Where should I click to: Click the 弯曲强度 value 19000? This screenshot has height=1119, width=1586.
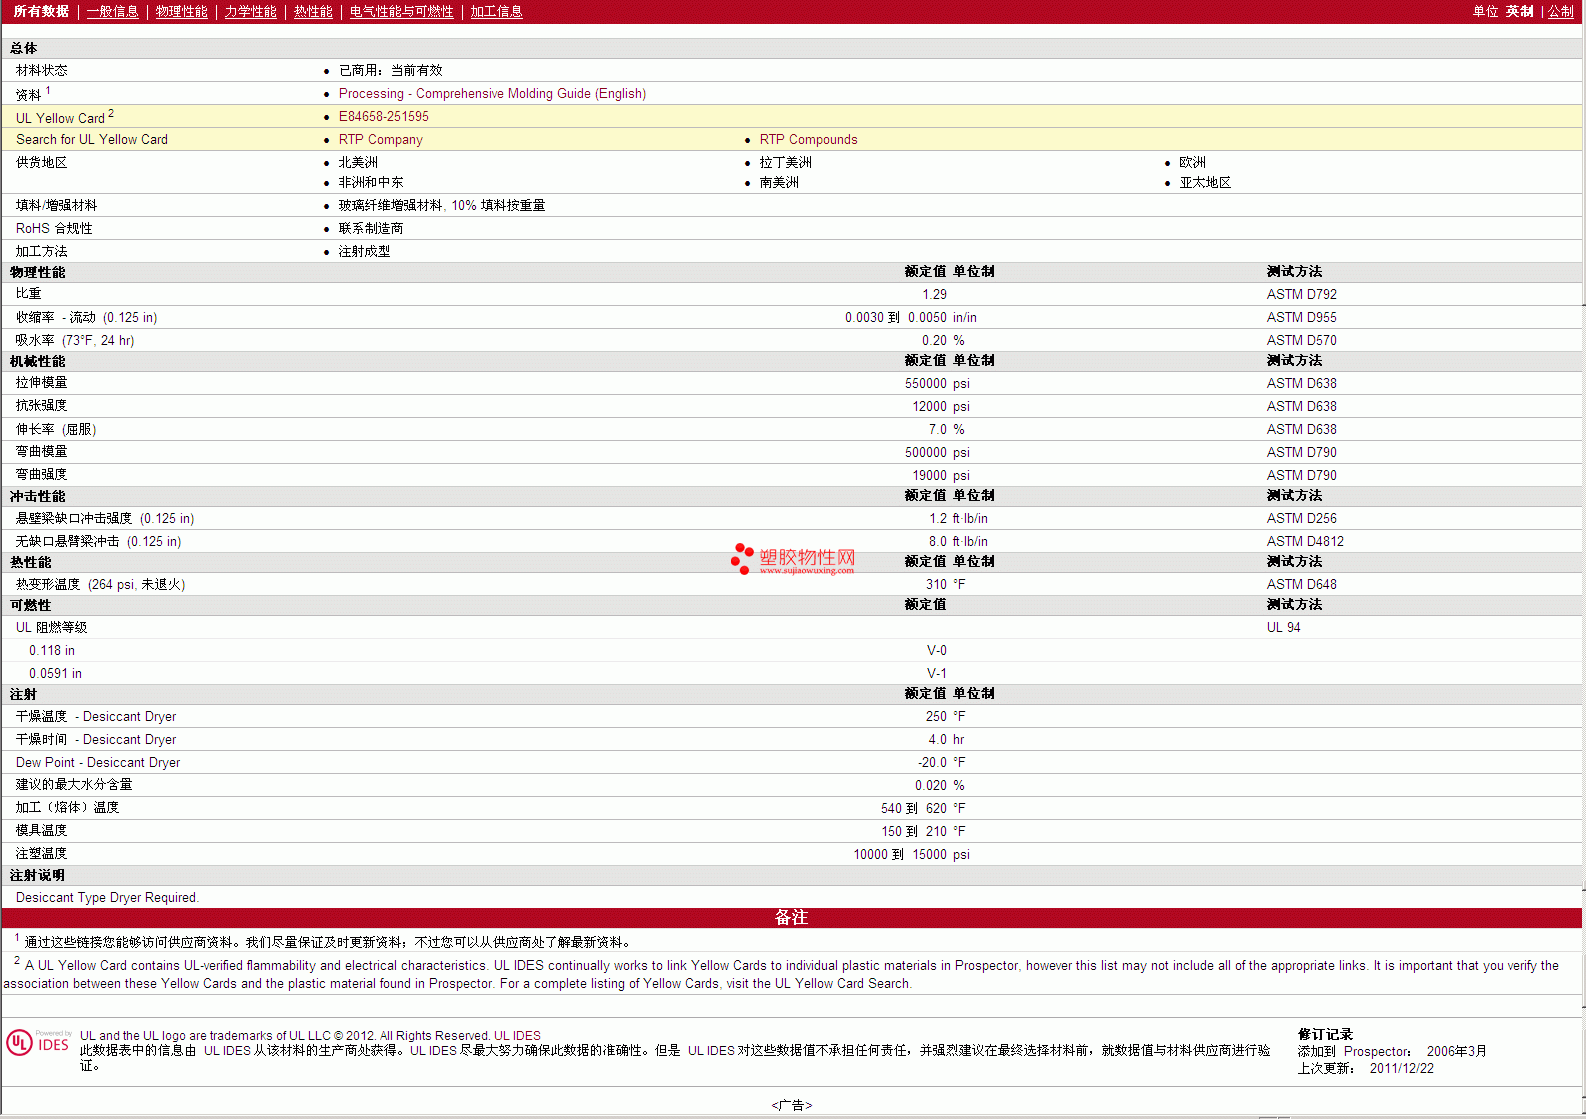pyautogui.click(x=929, y=475)
